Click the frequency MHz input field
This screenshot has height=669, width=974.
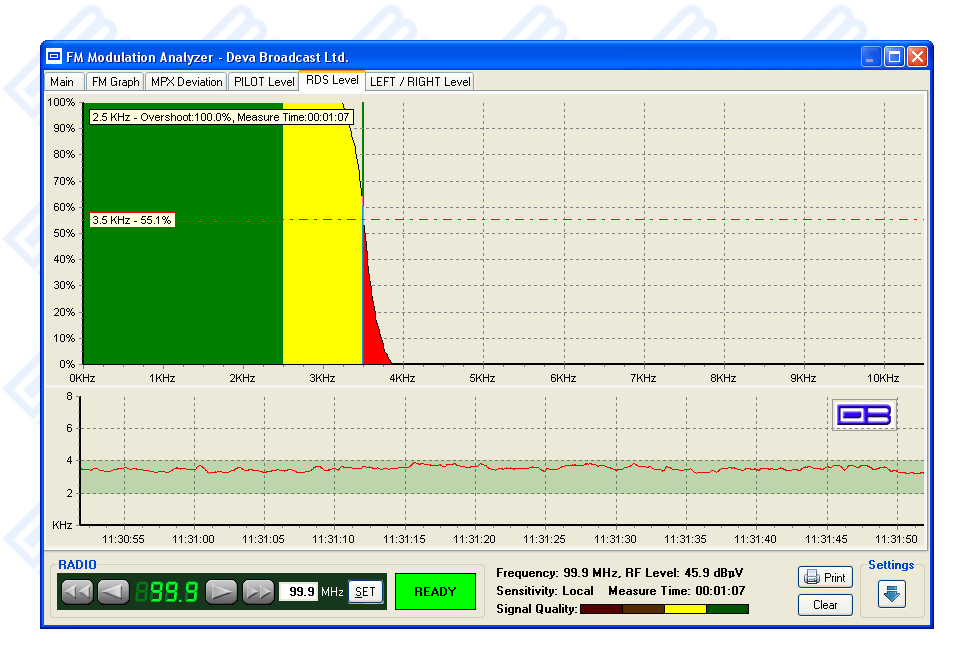pyautogui.click(x=298, y=592)
